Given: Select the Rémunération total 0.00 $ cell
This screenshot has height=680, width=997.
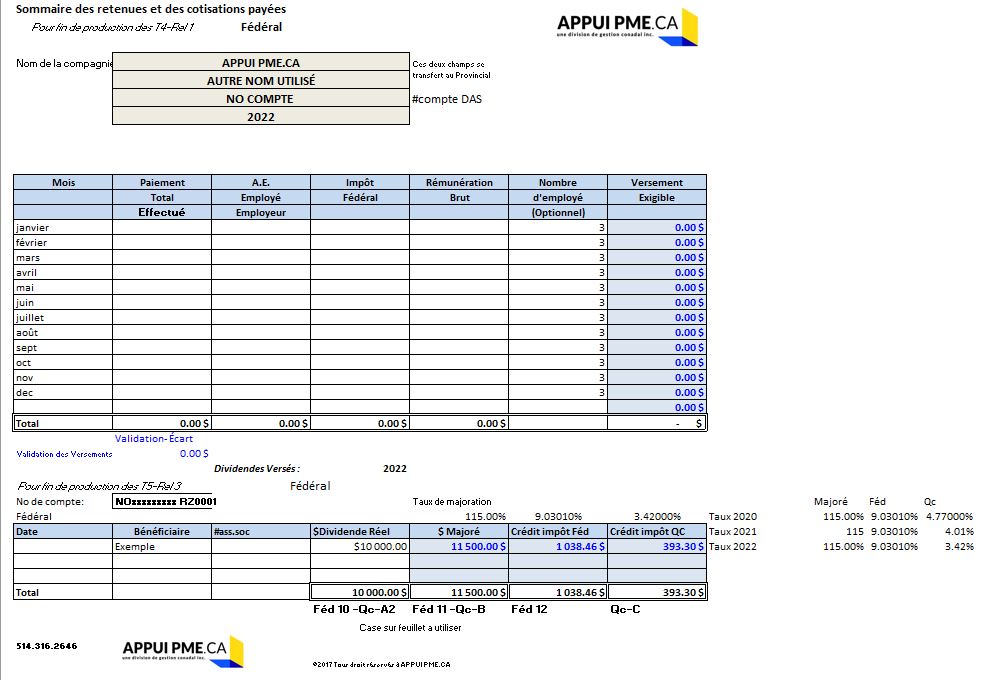Looking at the screenshot, I should (x=459, y=423).
